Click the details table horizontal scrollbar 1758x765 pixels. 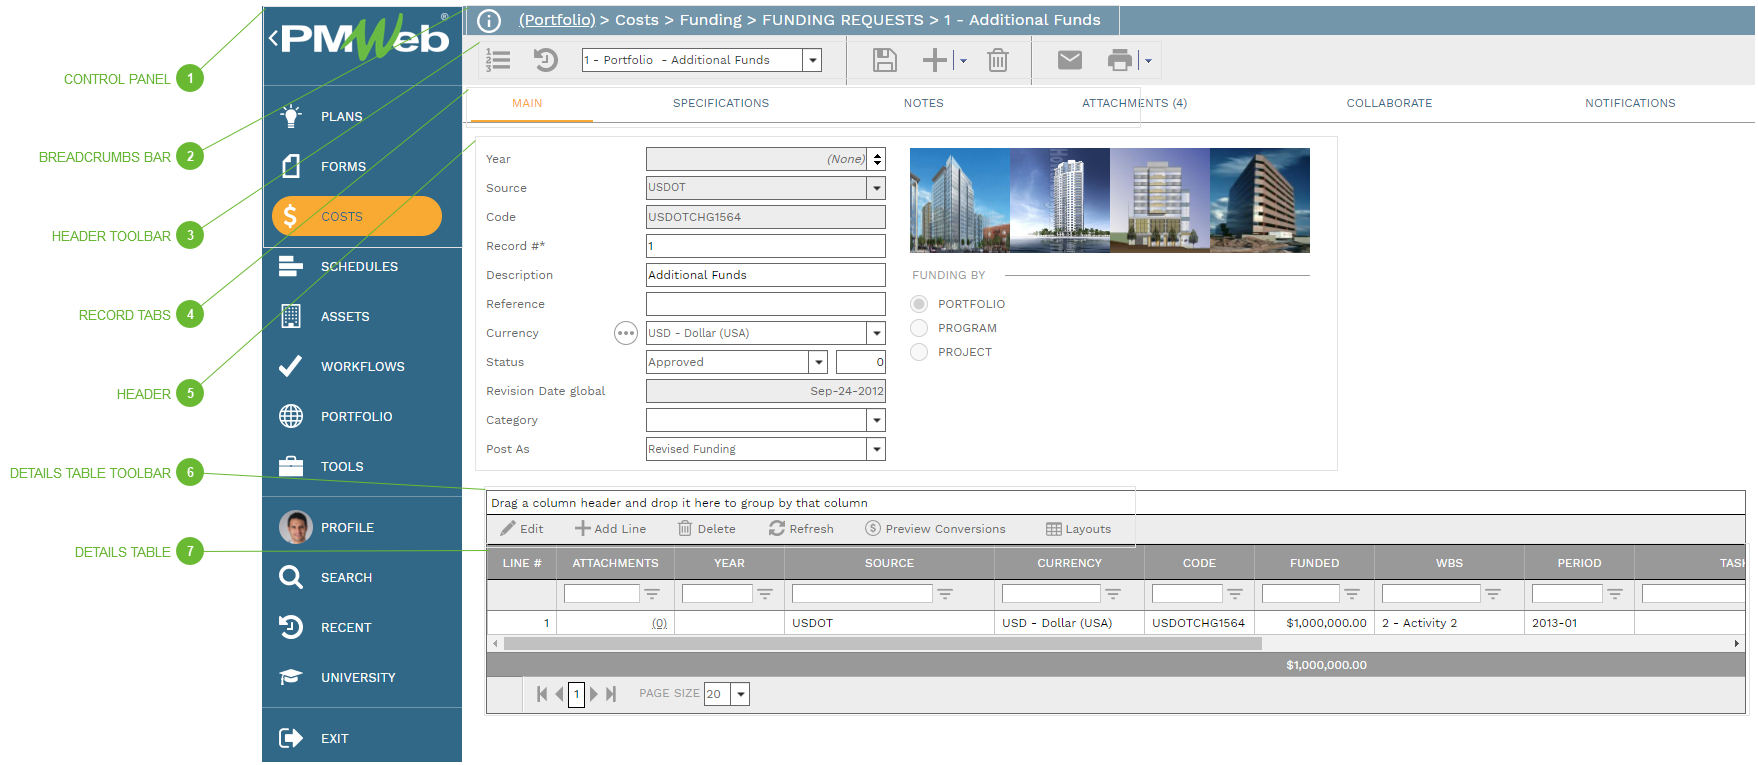(x=882, y=644)
